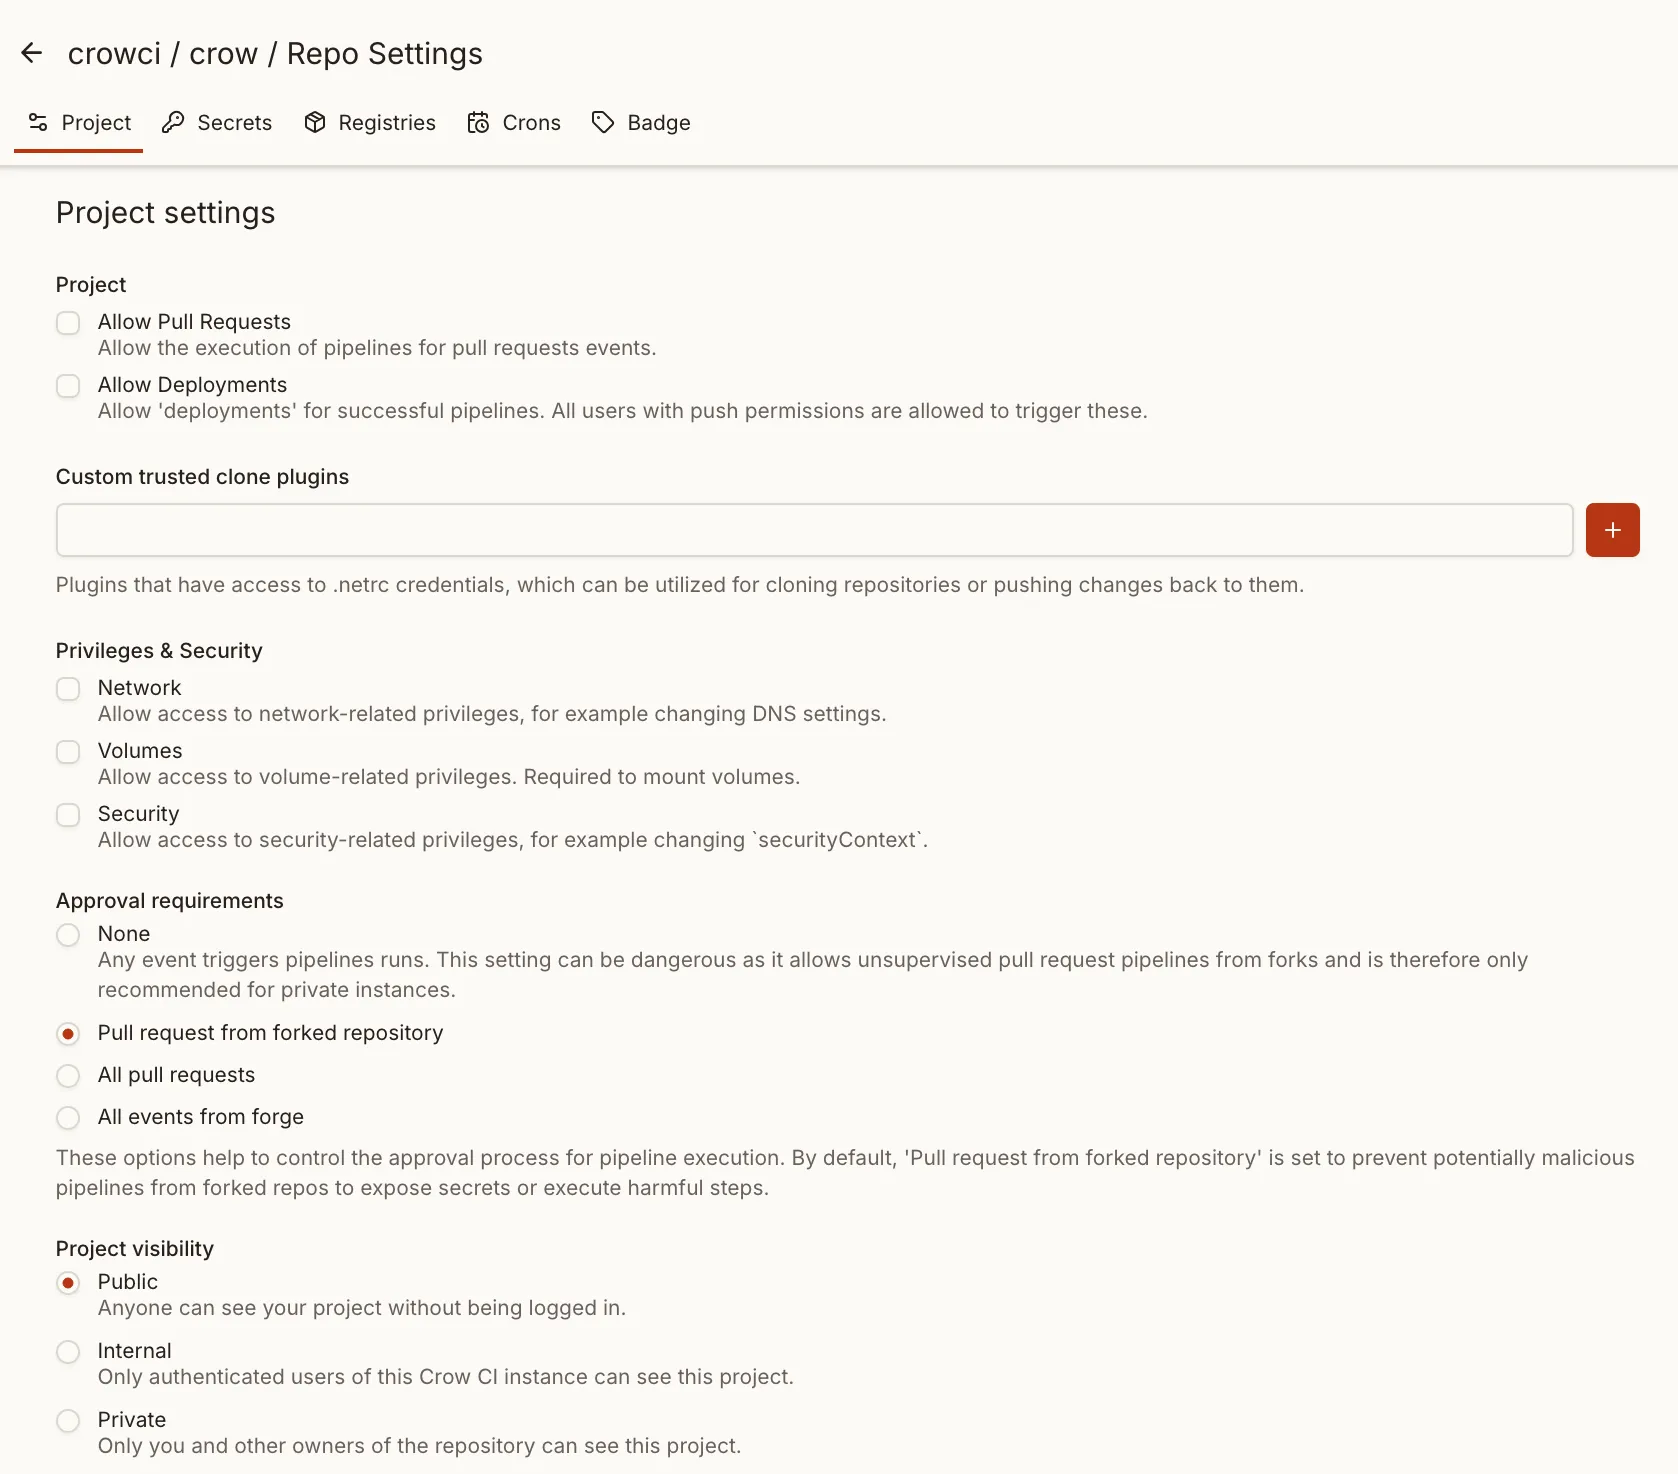Click the Secrets key icon
1678x1474 pixels.
175,122
